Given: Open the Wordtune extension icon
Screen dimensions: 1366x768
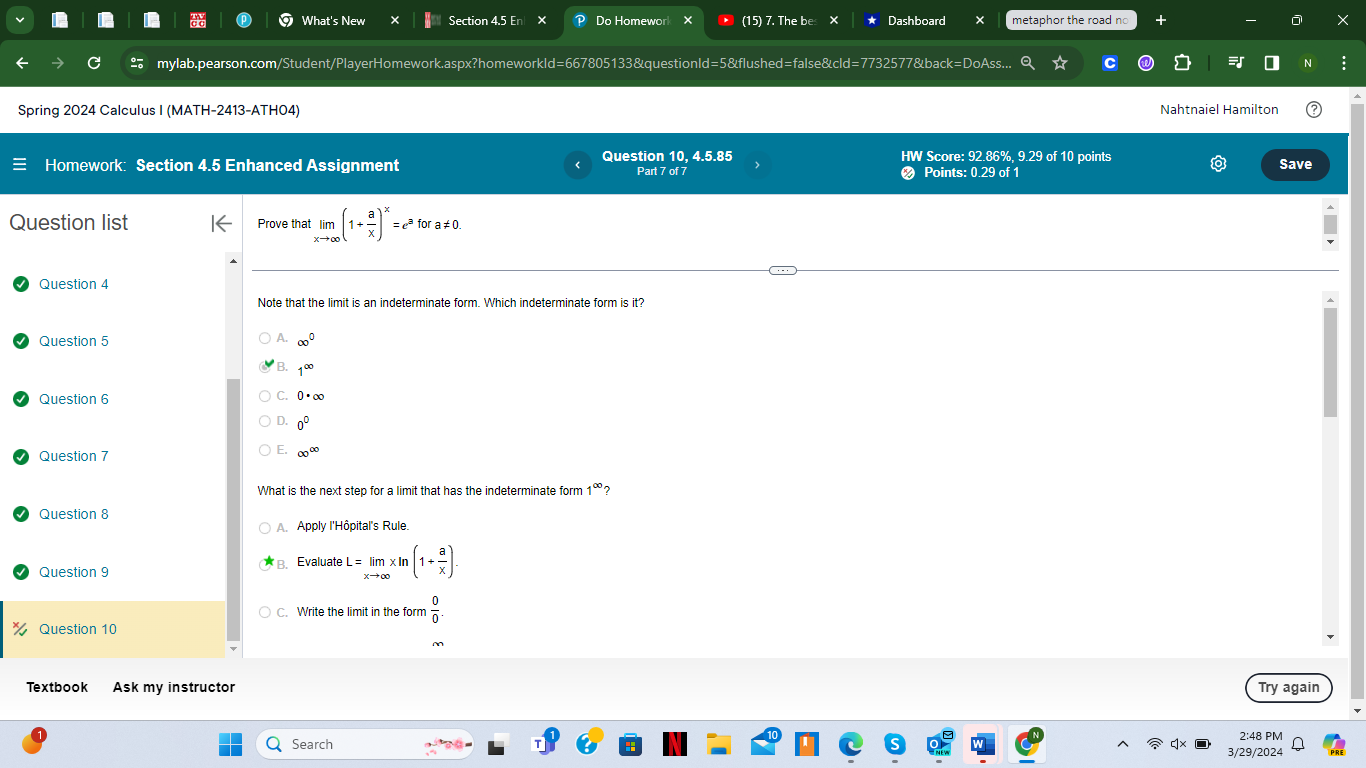Looking at the screenshot, I should click(x=1145, y=62).
